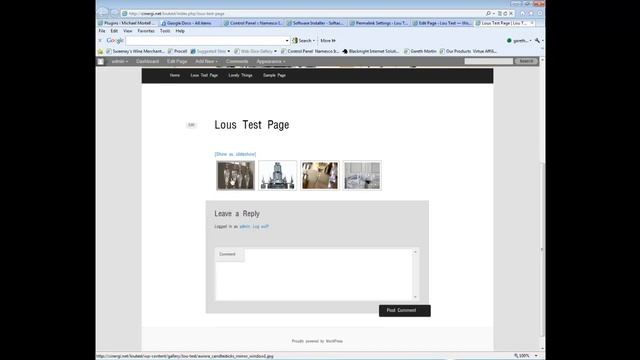Open the Control Panel Namesco bookmark
This screenshot has width=640, height=360.
click(x=310, y=51)
